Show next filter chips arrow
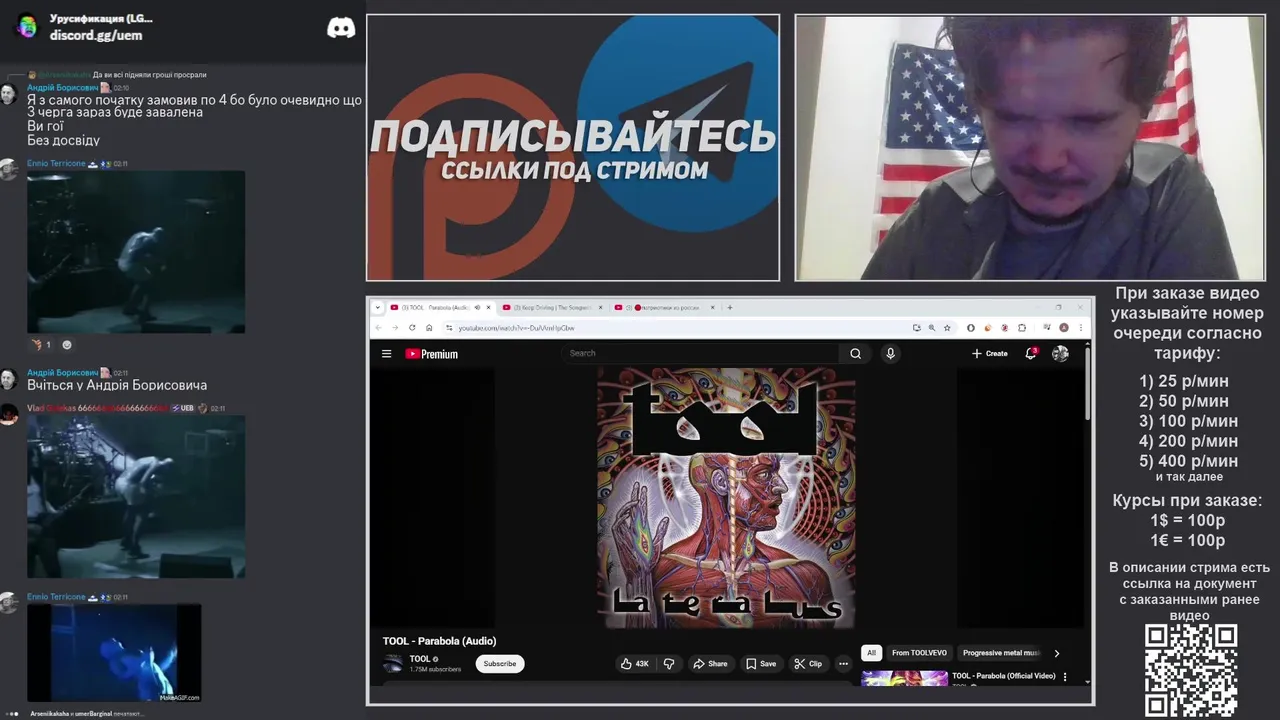Viewport: 1280px width, 720px height. pyautogui.click(x=1057, y=653)
